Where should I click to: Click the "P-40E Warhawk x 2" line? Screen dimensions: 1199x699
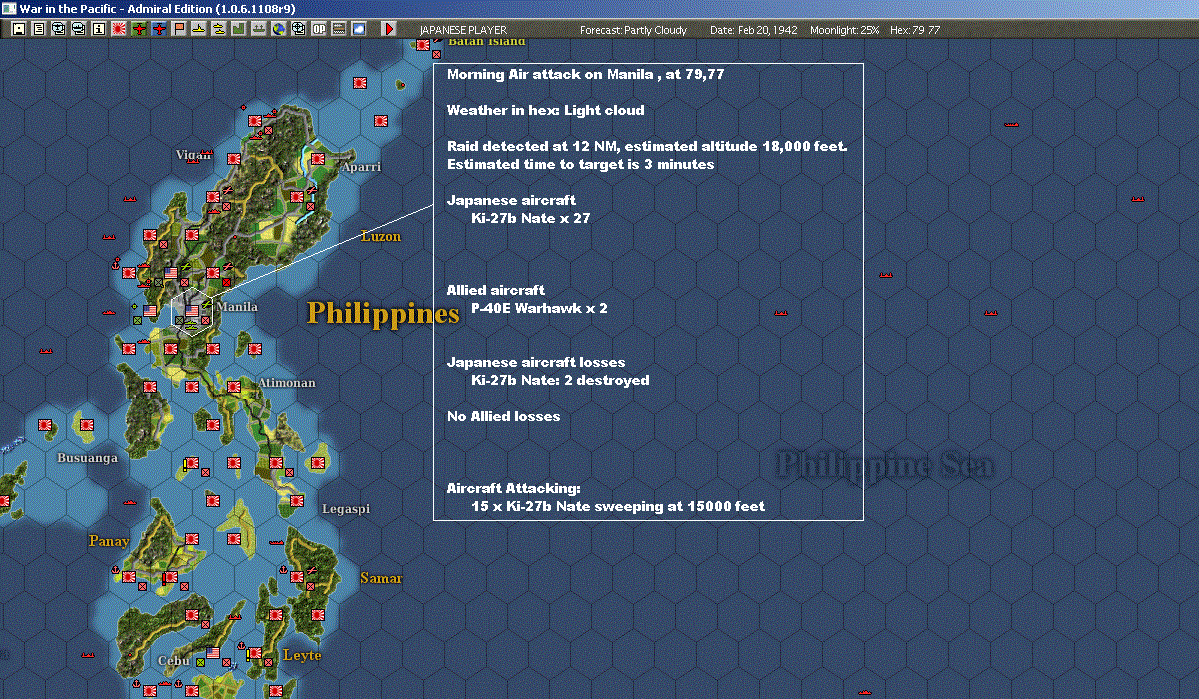click(x=539, y=308)
